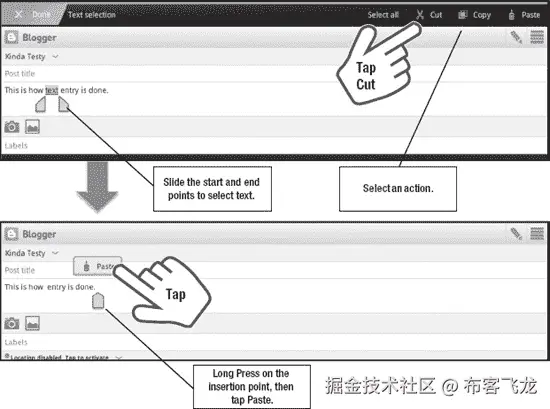Click the Blogger logo in the upper screen
The image size is (550, 409).
pos(11,37)
